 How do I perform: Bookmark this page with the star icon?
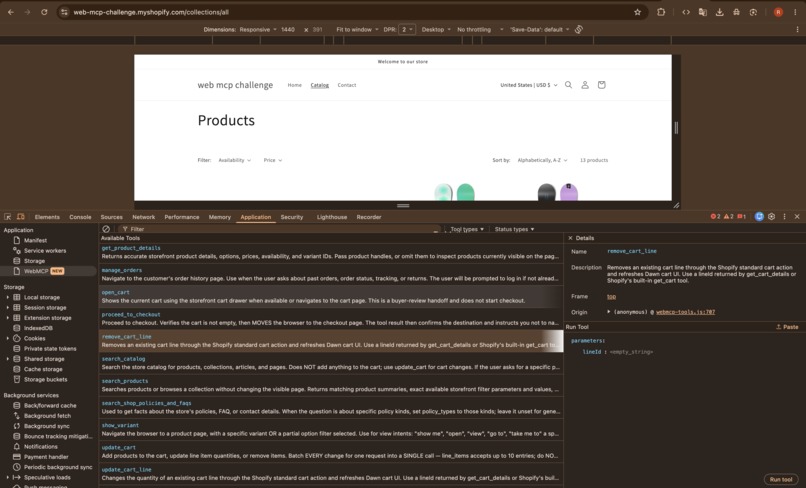[637, 12]
